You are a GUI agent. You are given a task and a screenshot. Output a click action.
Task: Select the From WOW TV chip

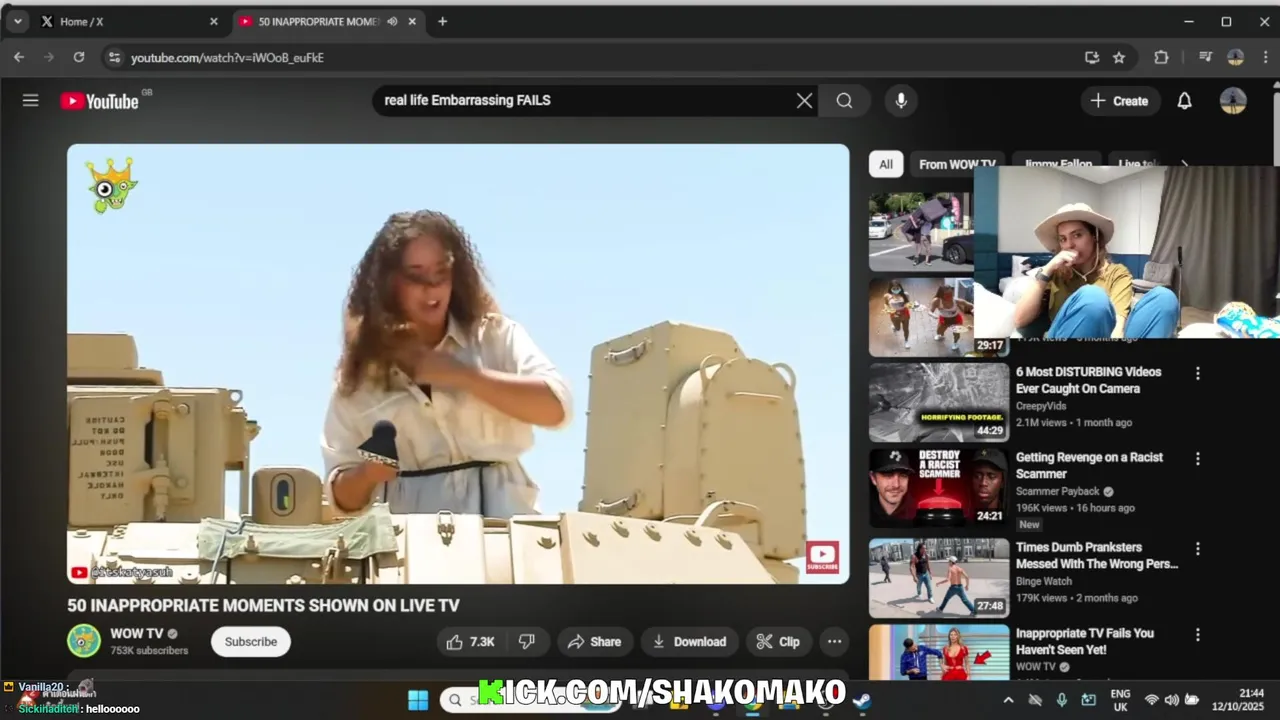pyautogui.click(x=957, y=164)
